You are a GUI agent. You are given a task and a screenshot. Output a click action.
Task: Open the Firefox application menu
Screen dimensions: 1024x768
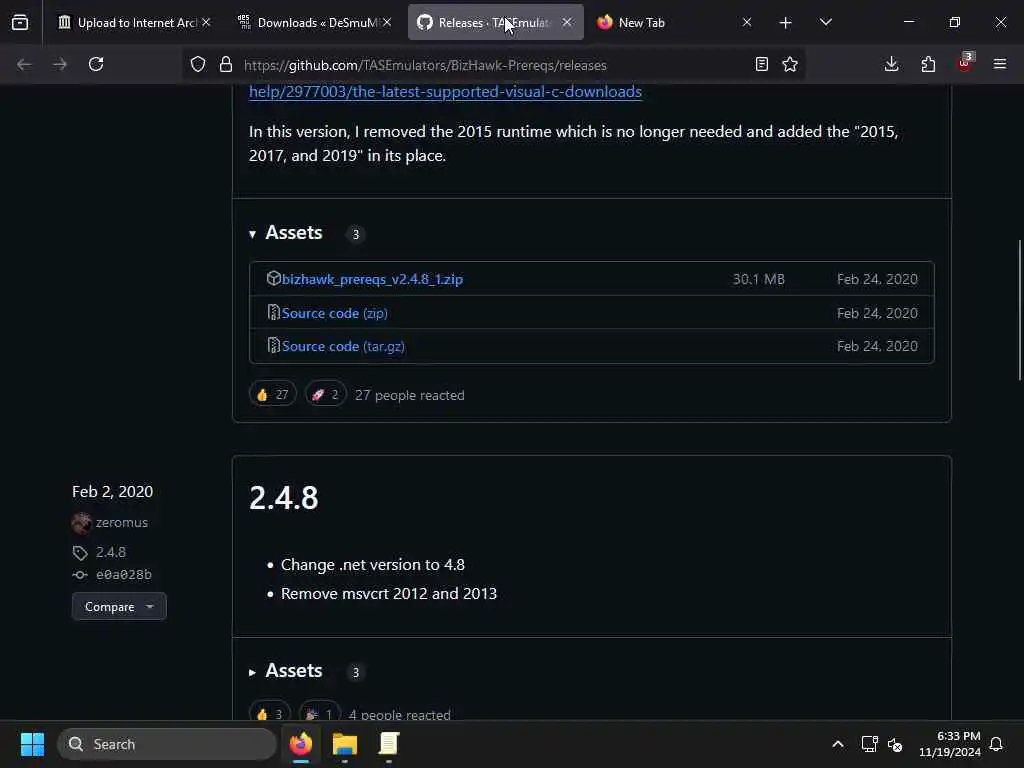coord(1000,64)
